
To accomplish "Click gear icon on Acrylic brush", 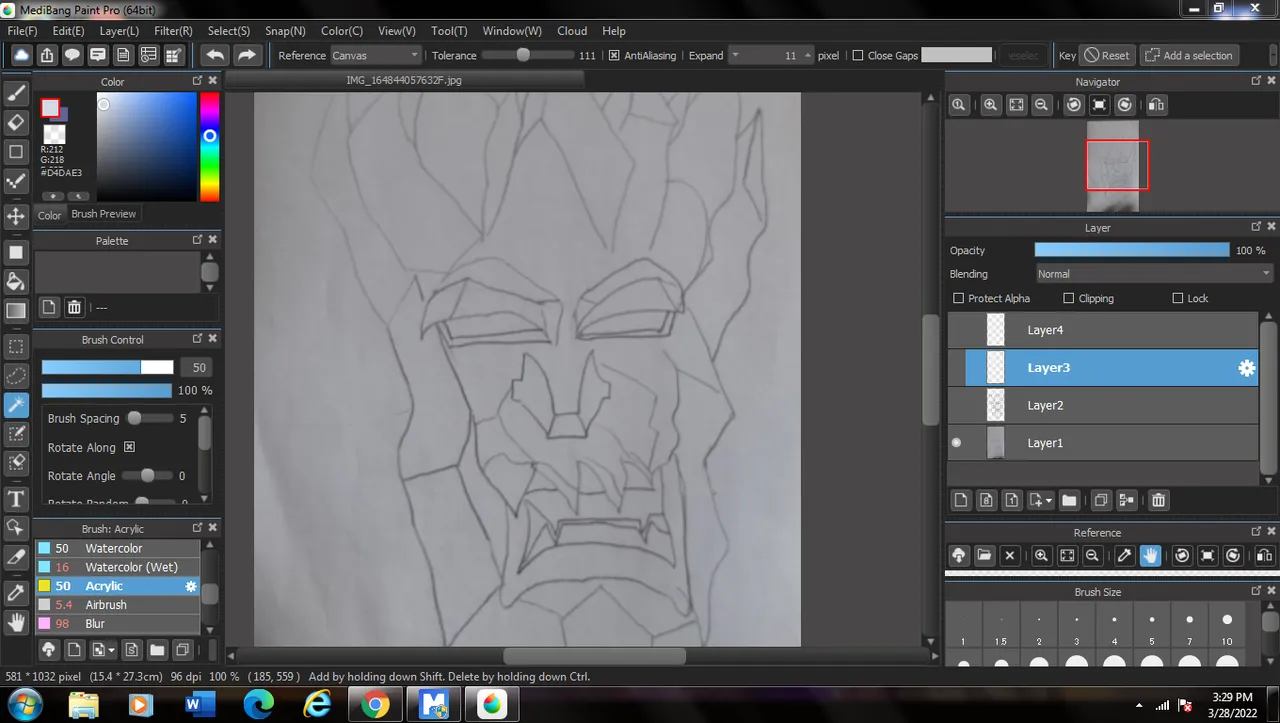I will tap(191, 586).
